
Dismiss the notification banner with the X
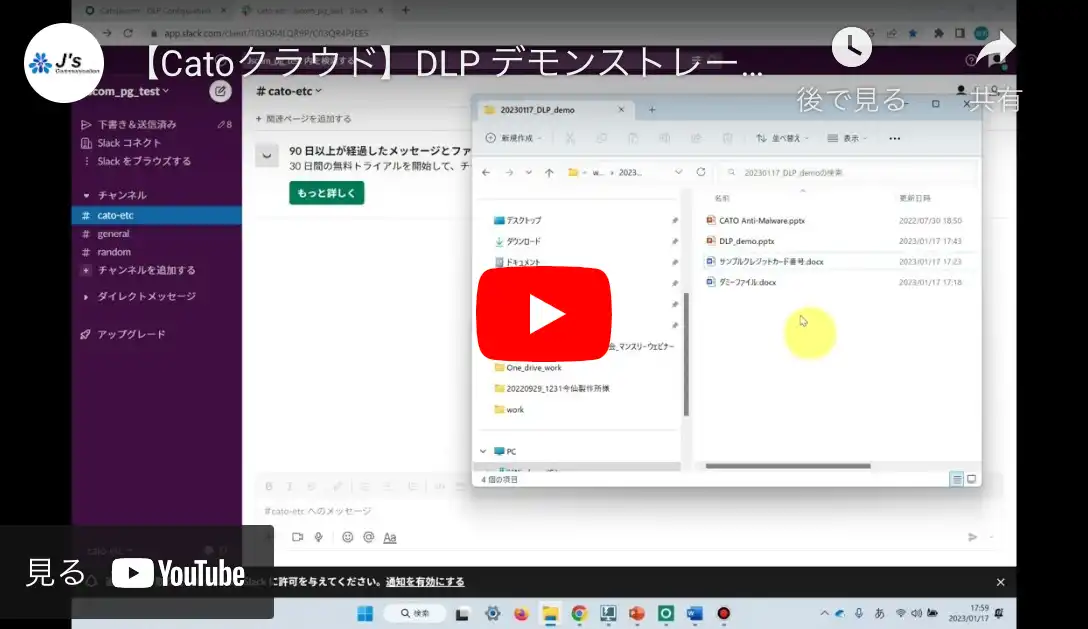(x=1001, y=582)
